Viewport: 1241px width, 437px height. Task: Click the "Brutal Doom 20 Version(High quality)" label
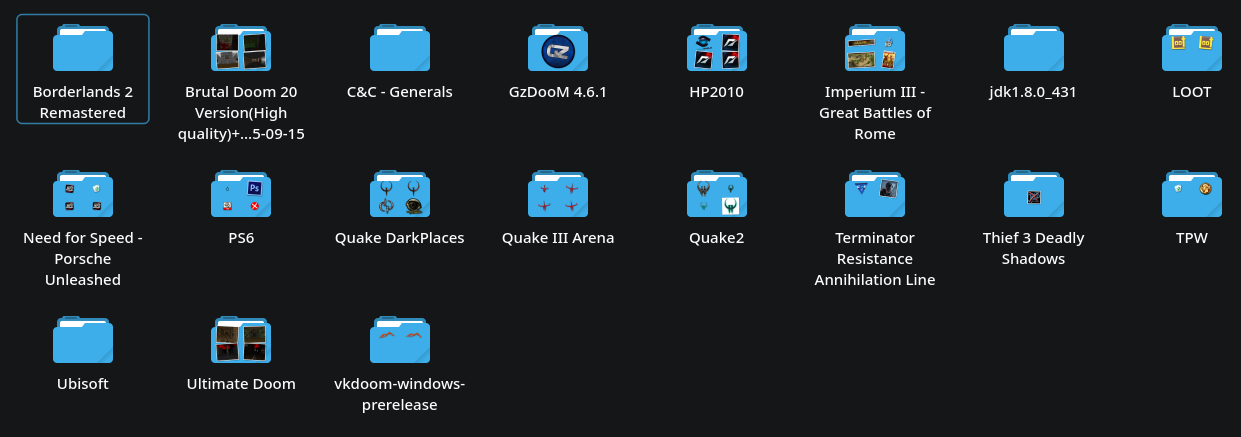pos(241,112)
